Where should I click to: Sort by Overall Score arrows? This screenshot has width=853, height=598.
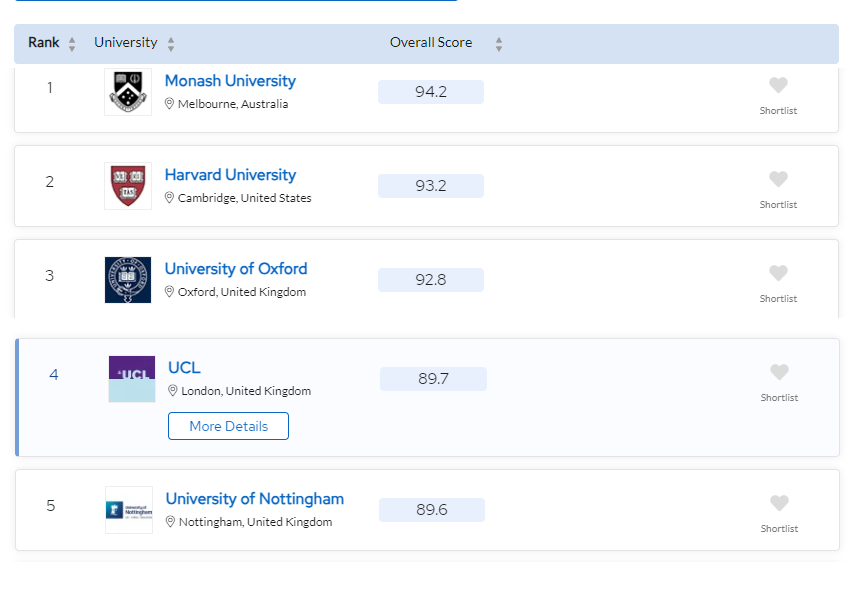(499, 44)
